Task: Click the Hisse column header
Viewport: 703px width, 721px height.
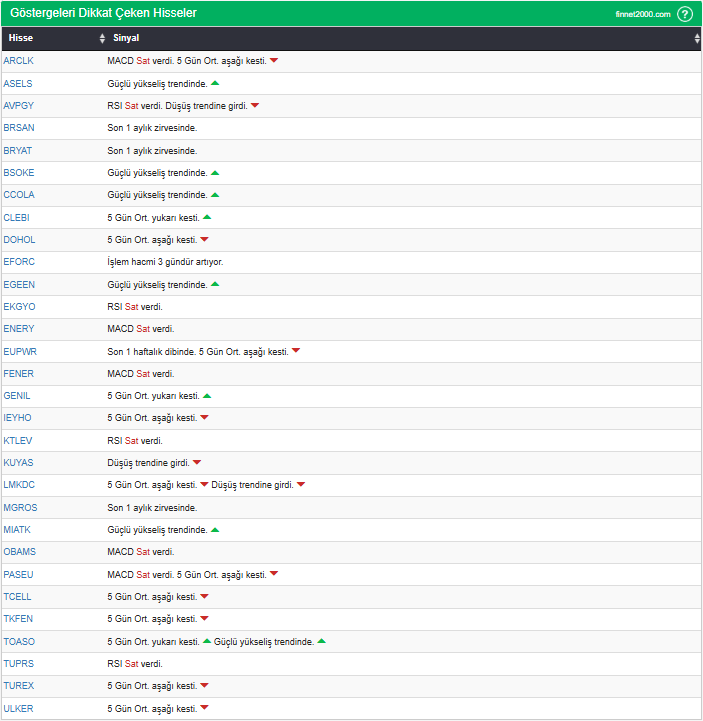Action: click(21, 38)
